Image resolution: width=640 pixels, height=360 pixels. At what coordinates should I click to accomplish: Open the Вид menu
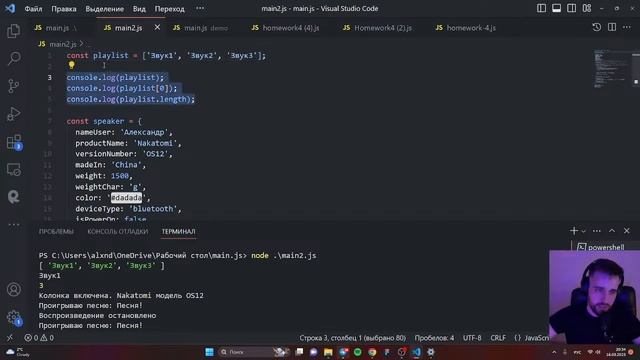(x=139, y=9)
